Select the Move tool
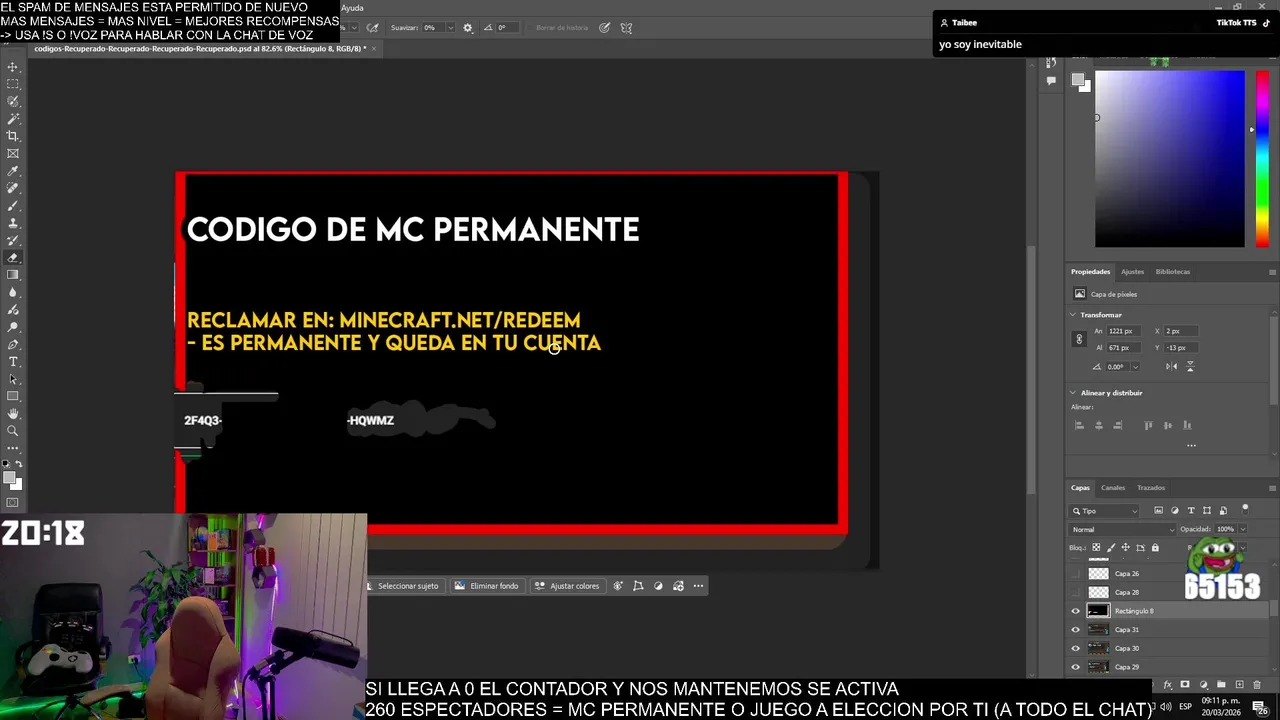Image resolution: width=1280 pixels, height=720 pixels. [x=13, y=67]
